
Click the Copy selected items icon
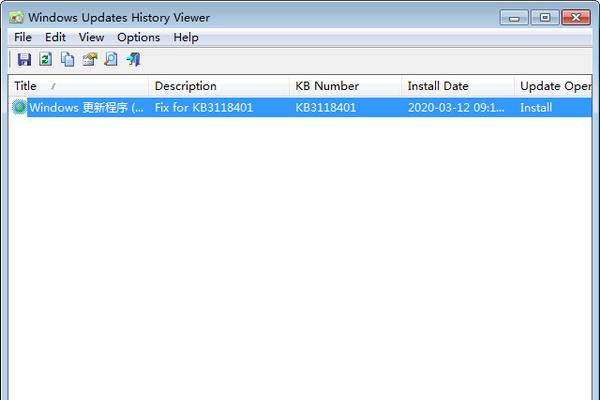[x=68, y=59]
